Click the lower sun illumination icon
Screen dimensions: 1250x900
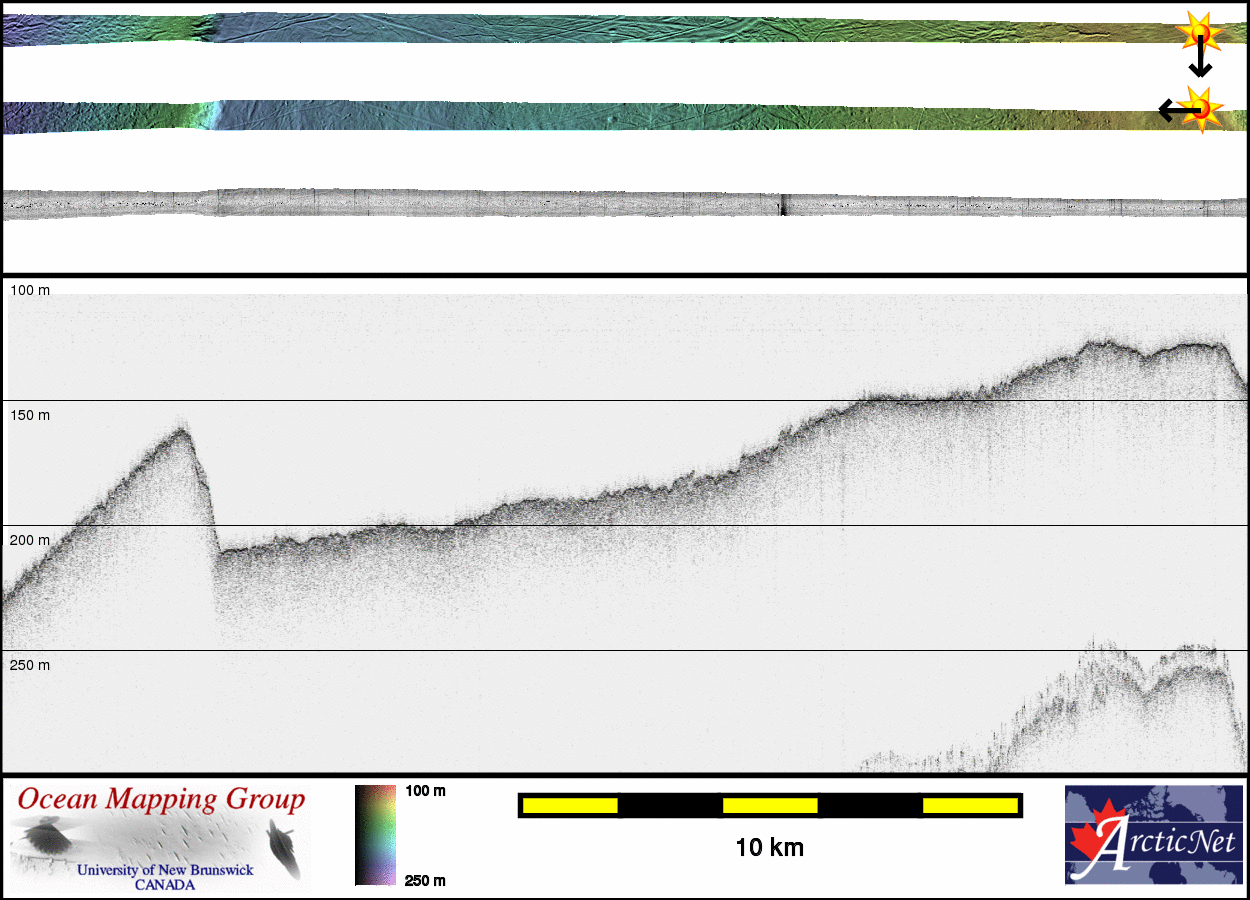tap(1201, 108)
